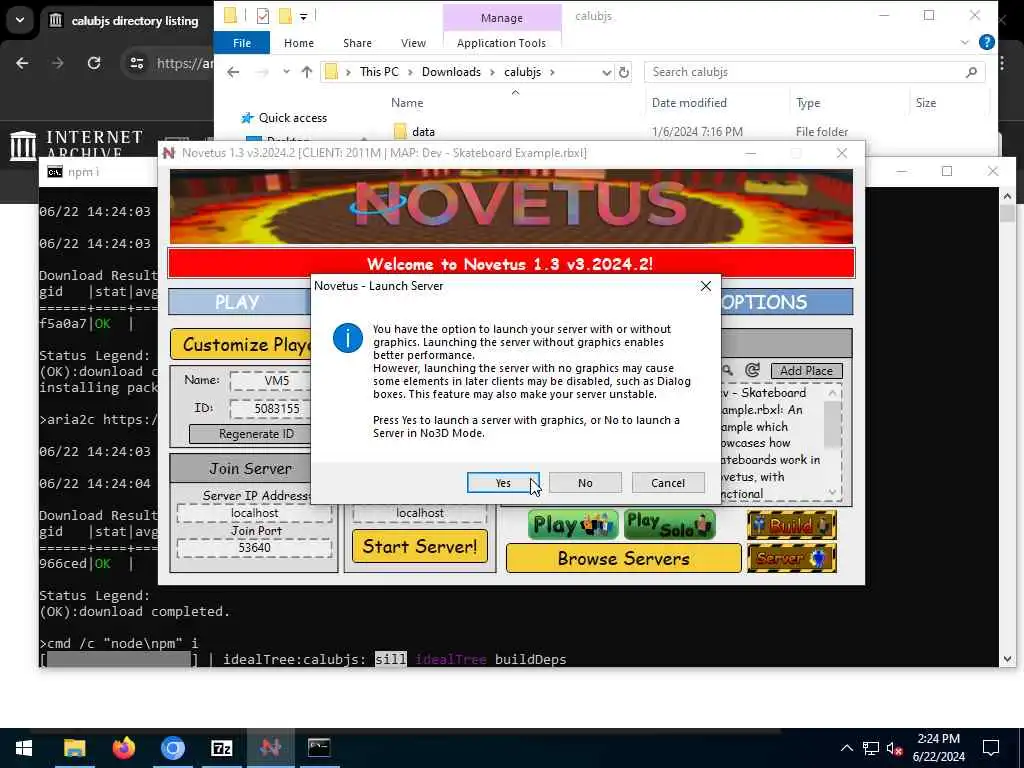Click This PC in address breadcrumb
The width and height of the screenshot is (1024, 768).
[x=379, y=72]
